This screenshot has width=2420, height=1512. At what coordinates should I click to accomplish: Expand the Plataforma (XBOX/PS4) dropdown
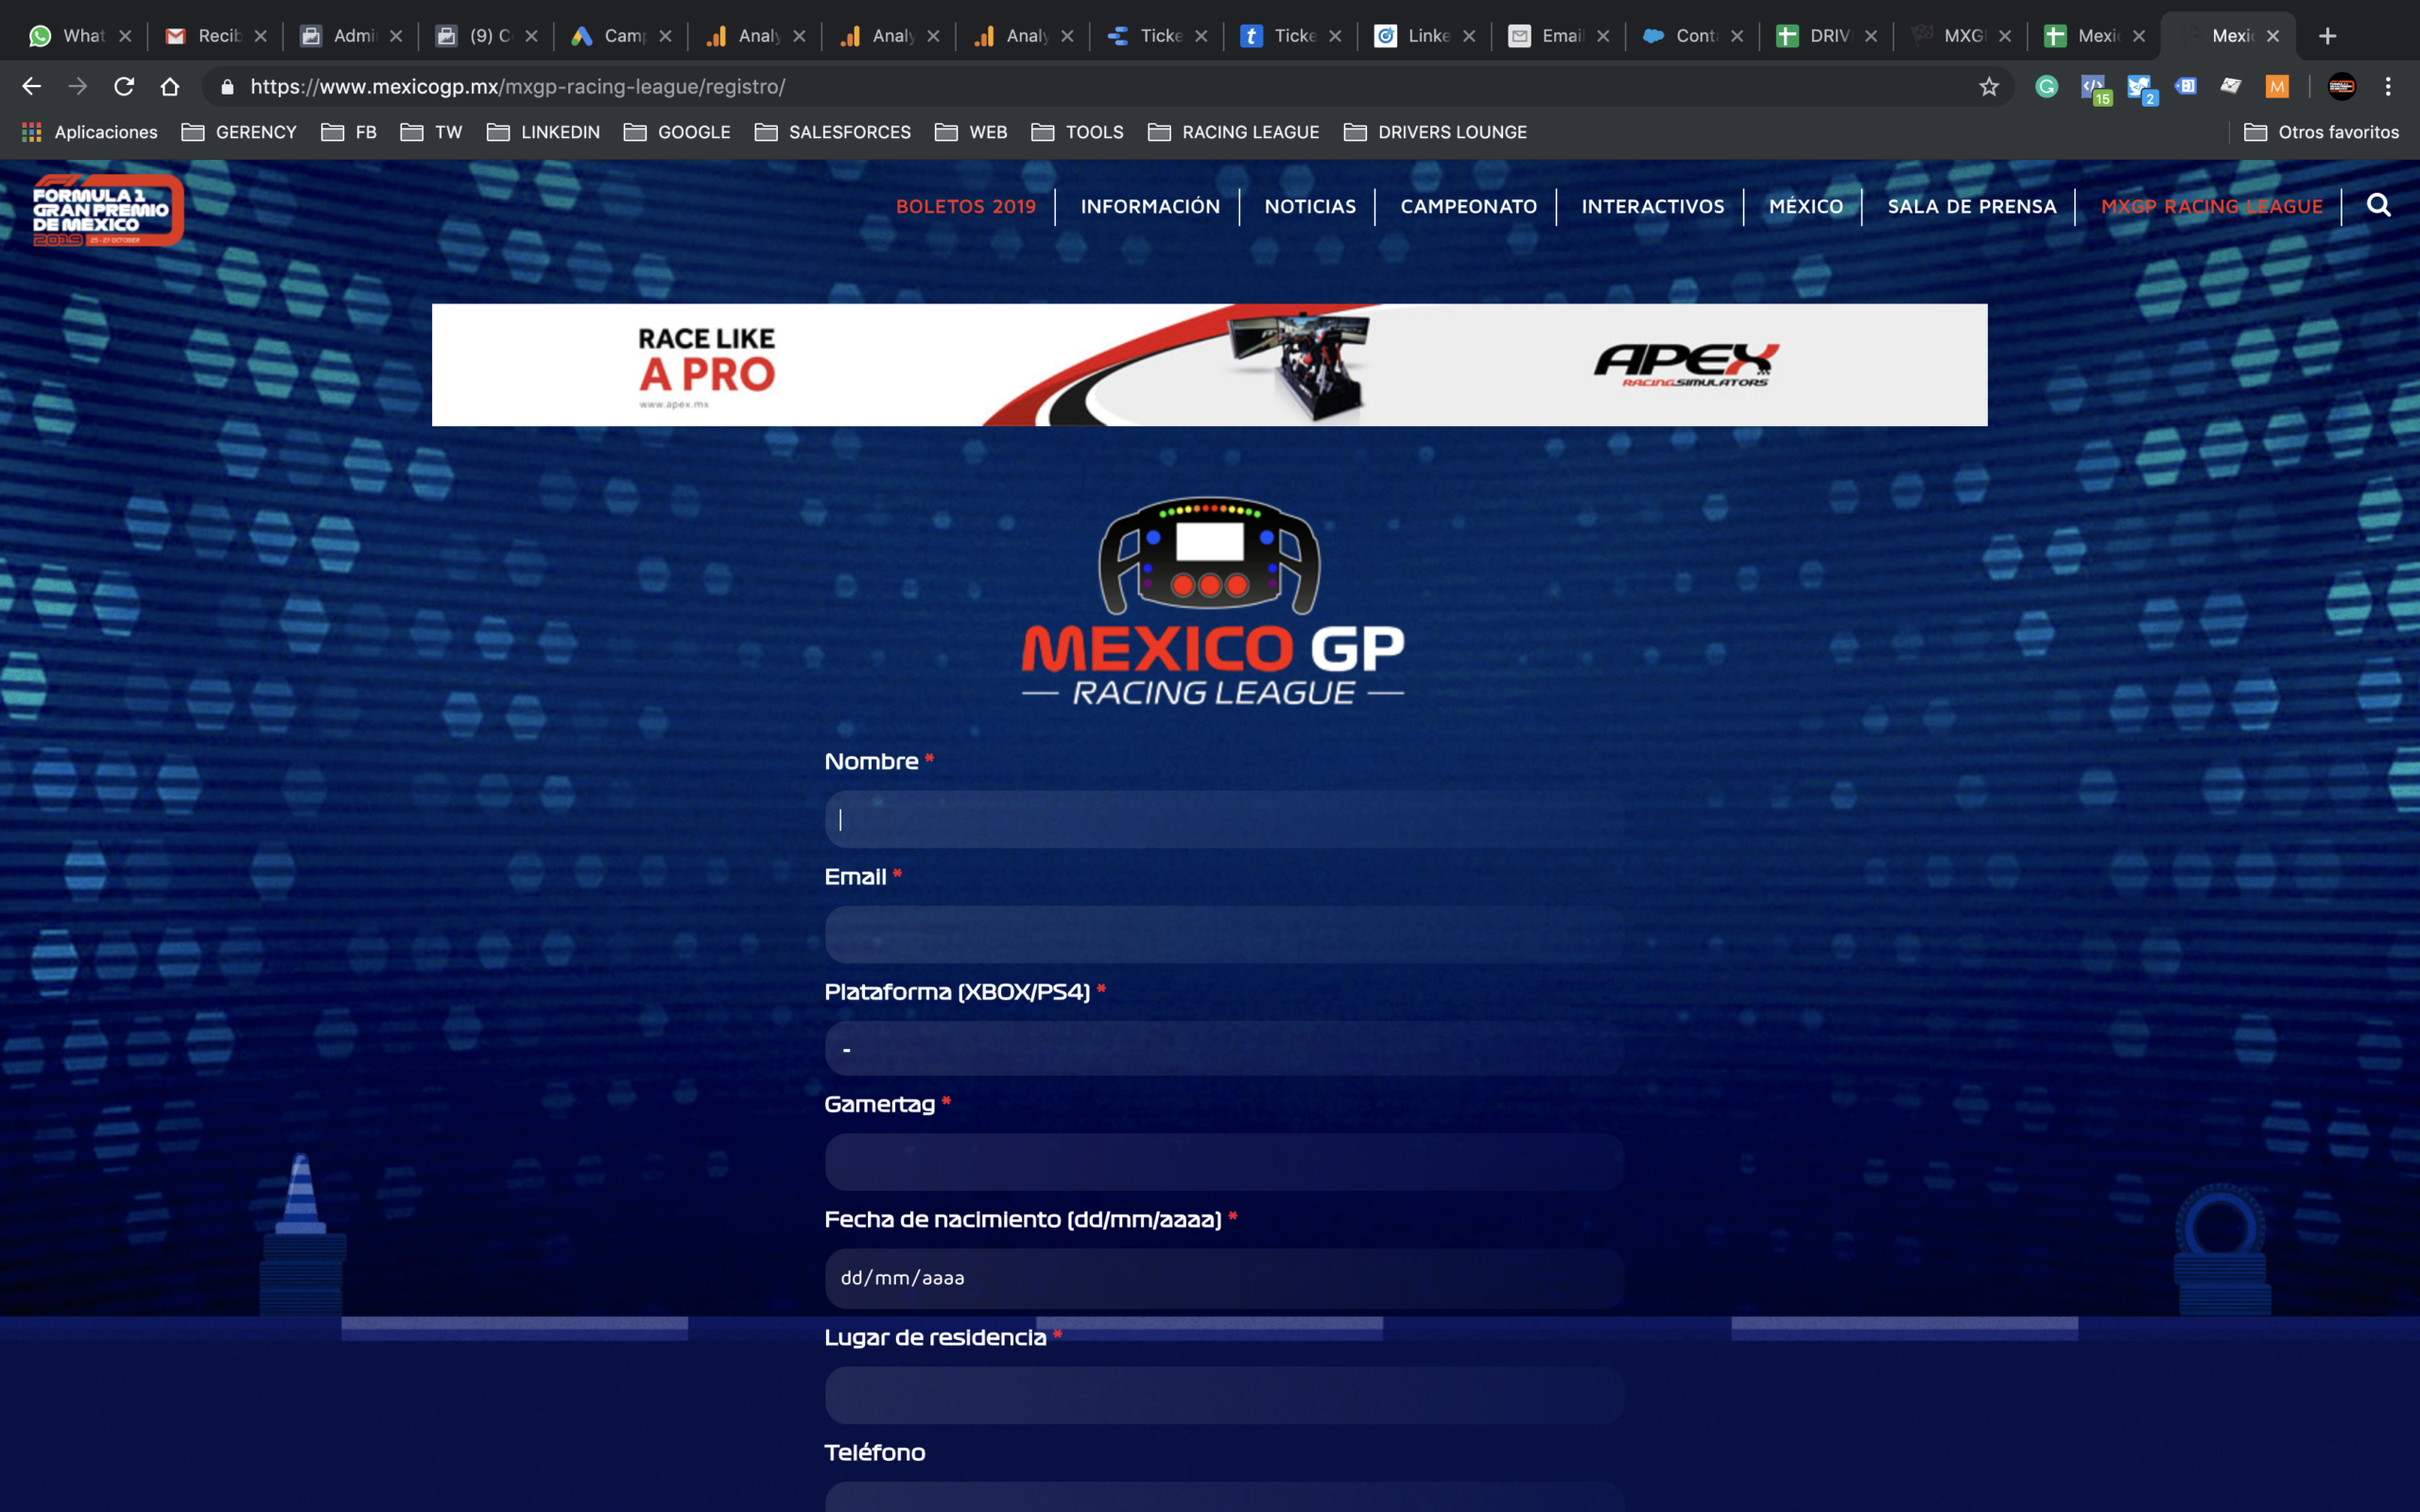[x=1224, y=1048]
